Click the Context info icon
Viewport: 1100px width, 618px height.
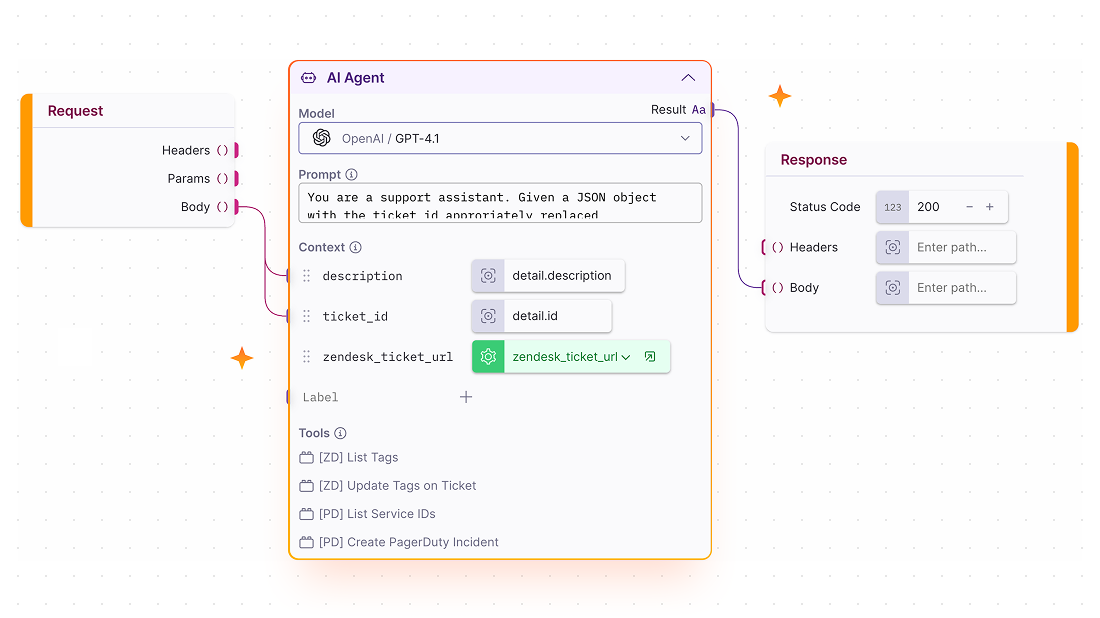pos(355,247)
